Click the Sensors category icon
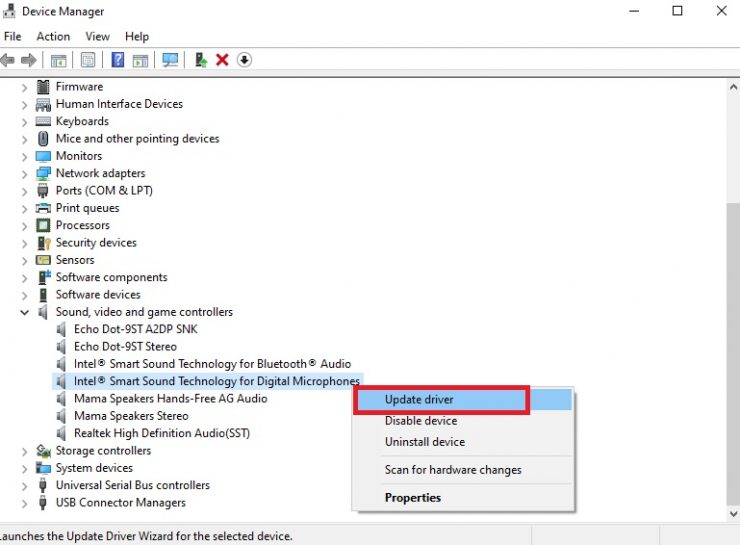740x545 pixels. [43, 260]
